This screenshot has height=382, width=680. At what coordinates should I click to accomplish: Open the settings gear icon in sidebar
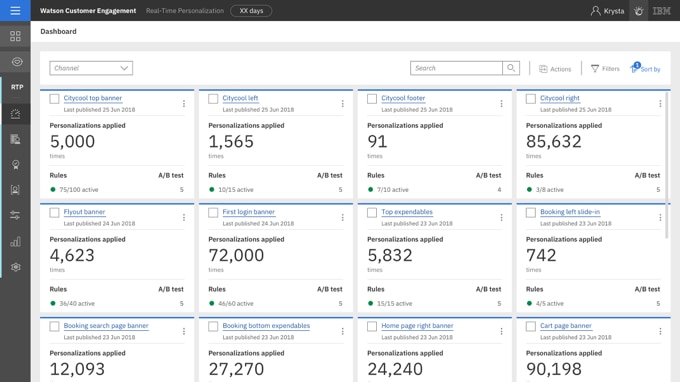click(x=16, y=267)
